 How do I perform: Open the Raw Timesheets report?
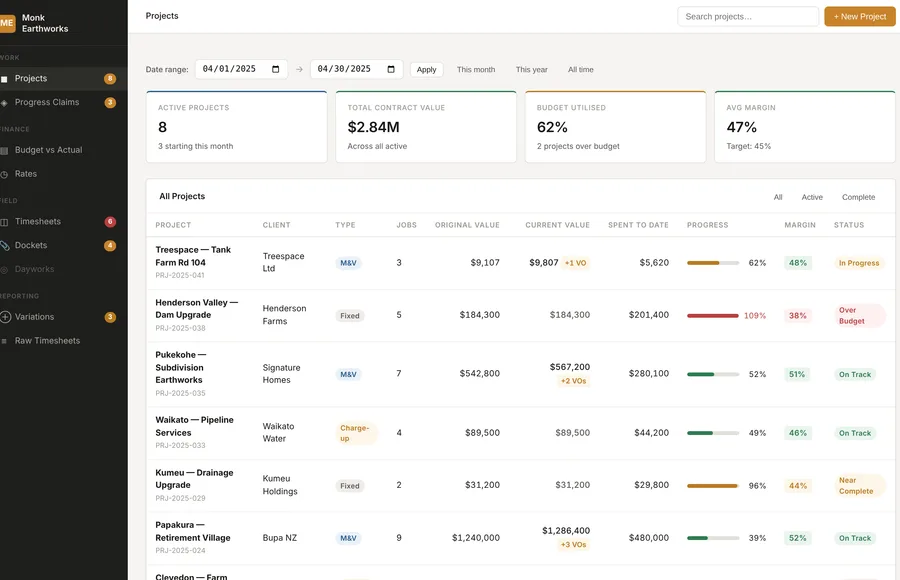coord(64,341)
